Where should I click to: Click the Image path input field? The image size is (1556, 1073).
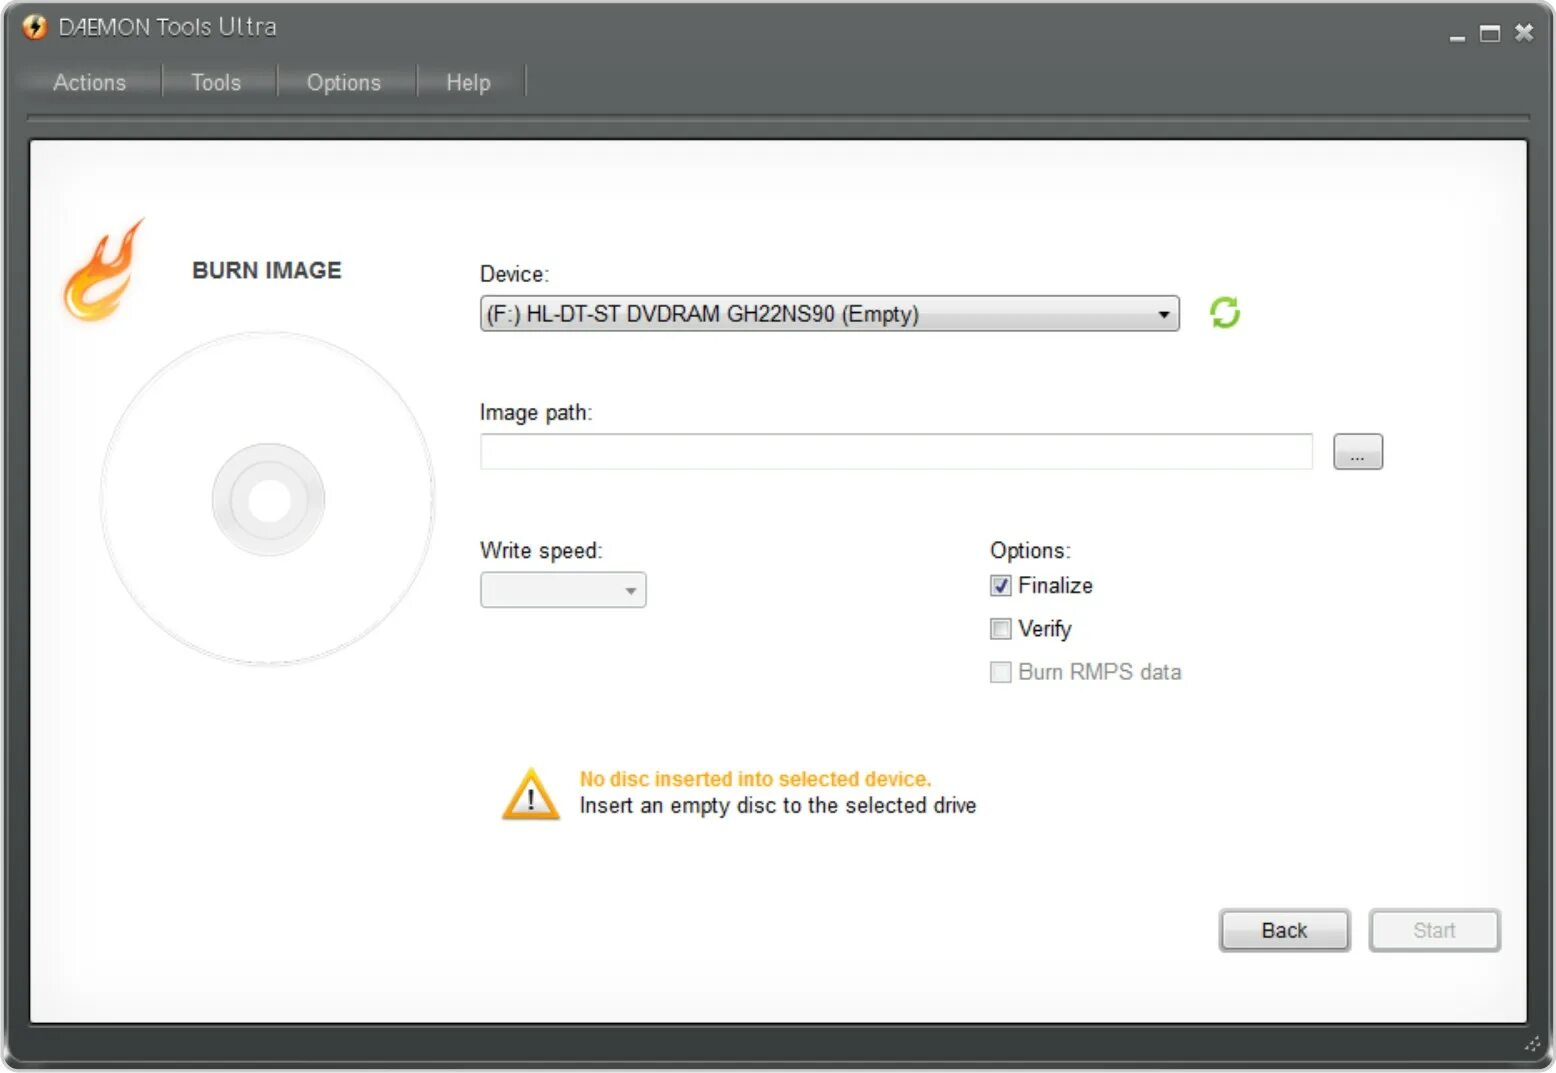tap(896, 451)
